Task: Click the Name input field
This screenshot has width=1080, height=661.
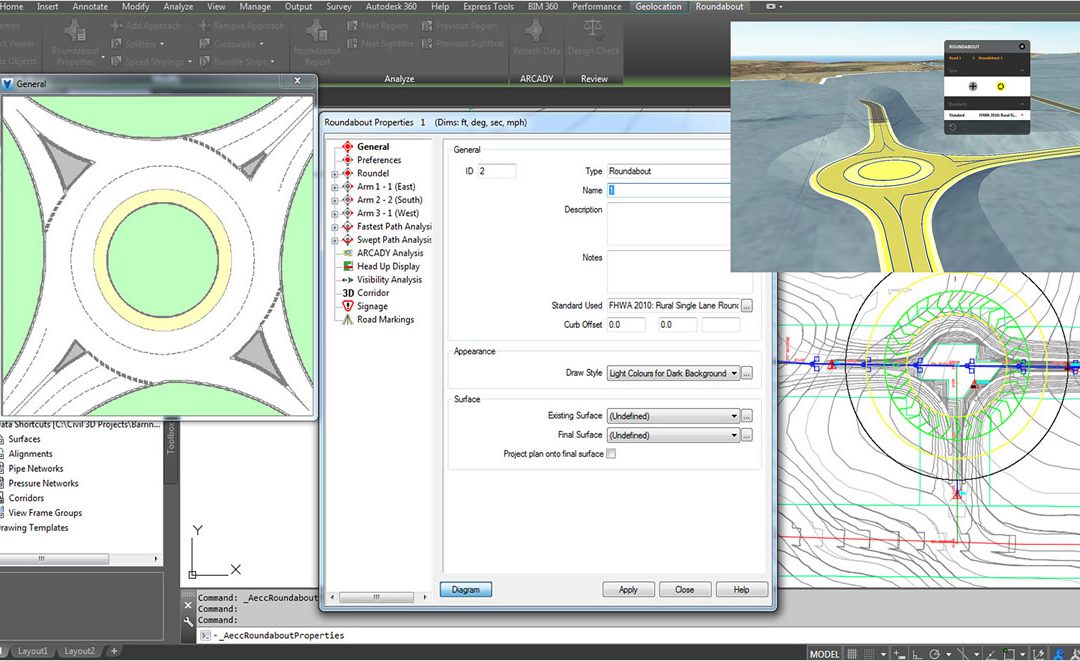Action: [x=668, y=190]
